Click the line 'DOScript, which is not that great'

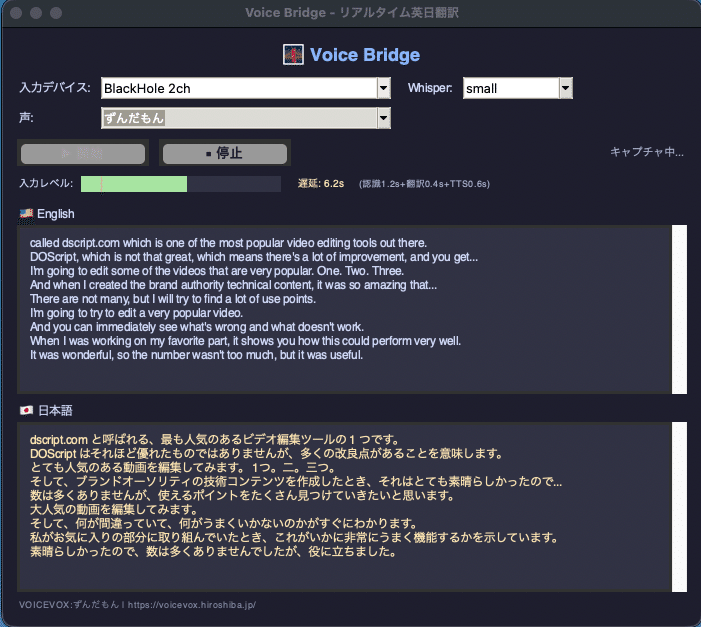[x=254, y=257]
